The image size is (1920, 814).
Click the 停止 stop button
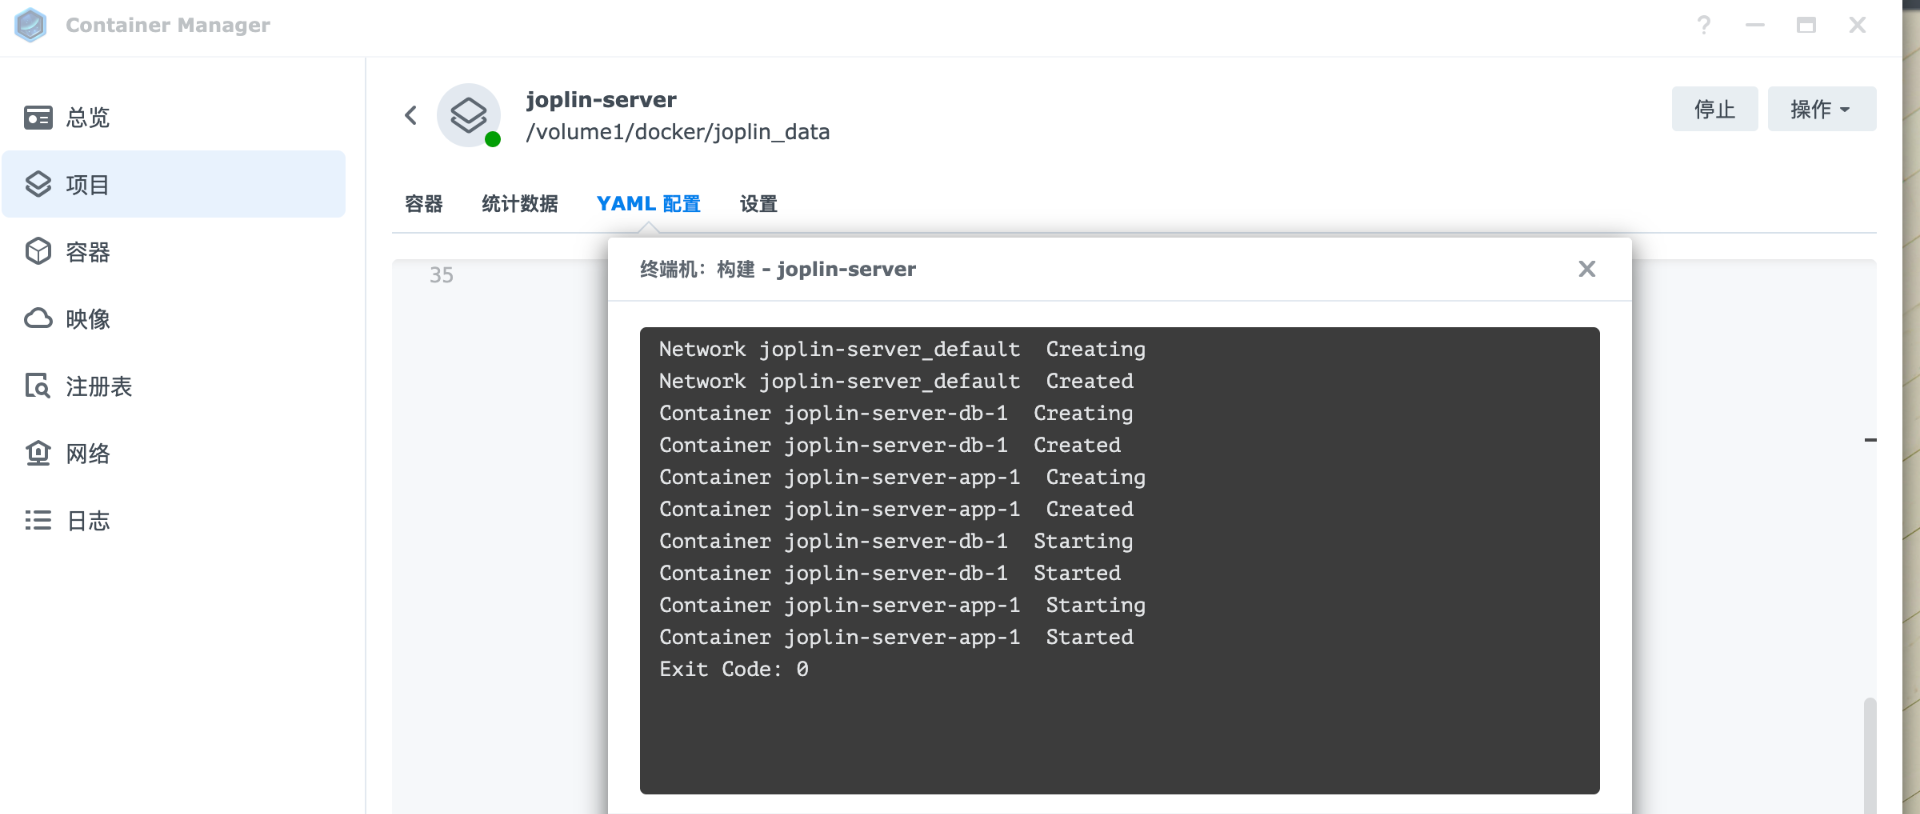pos(1714,109)
